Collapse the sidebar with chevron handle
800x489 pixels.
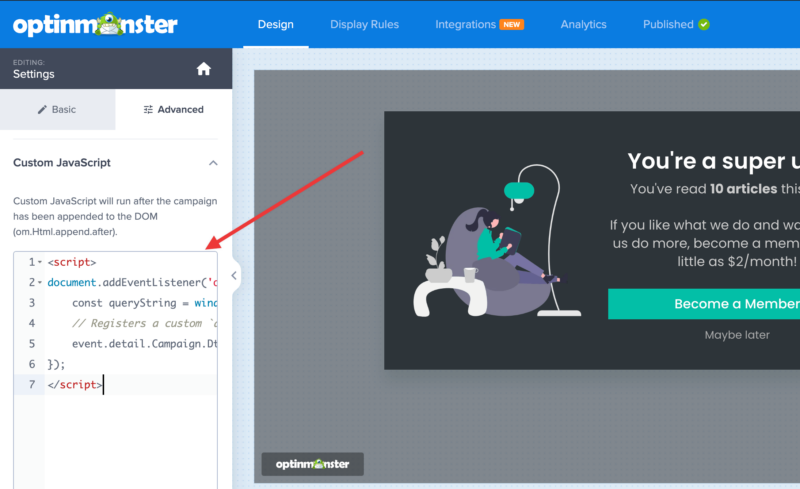[234, 276]
